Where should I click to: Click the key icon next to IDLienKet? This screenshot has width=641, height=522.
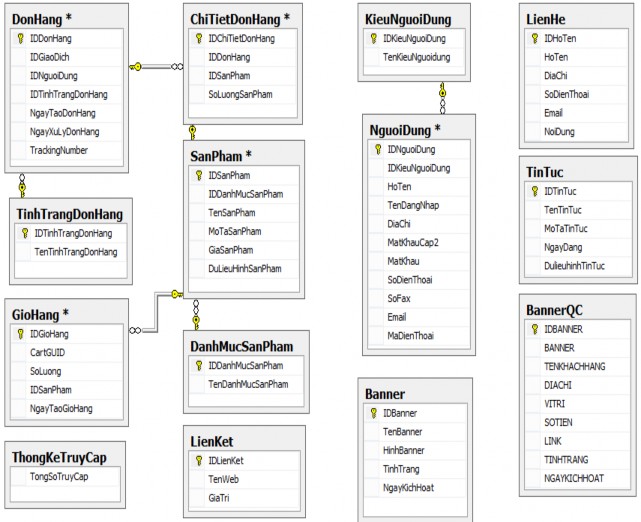(198, 461)
